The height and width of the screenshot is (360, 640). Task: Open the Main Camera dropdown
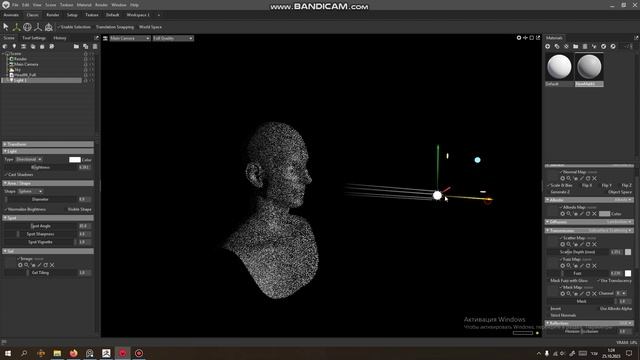click(130, 38)
